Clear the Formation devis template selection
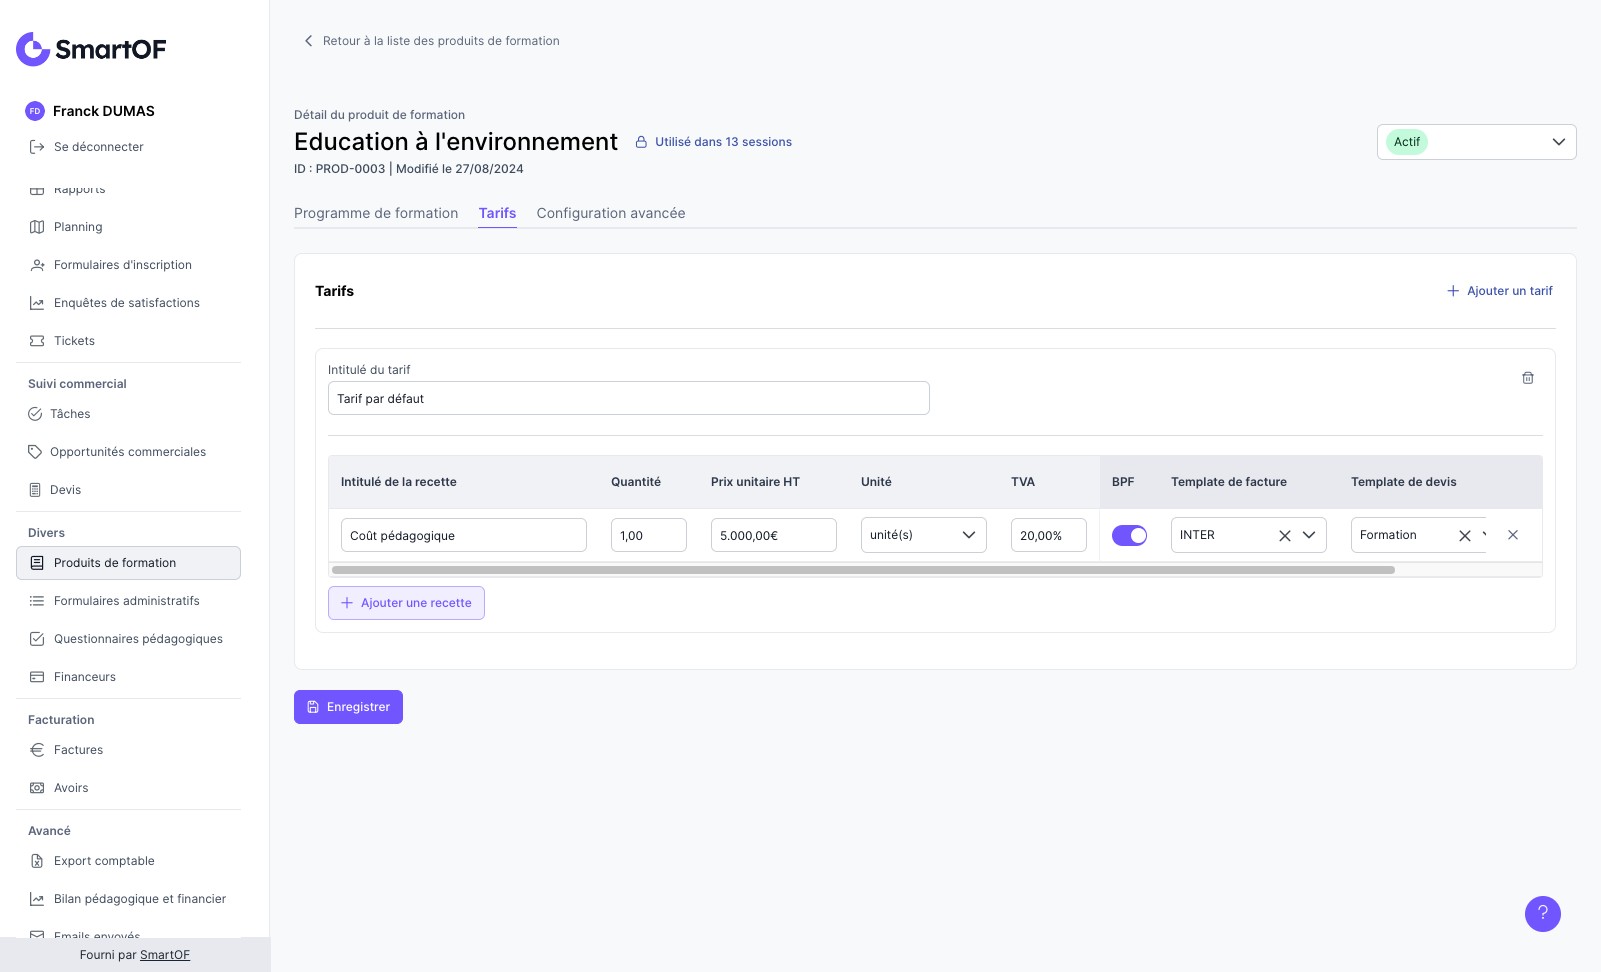Viewport: 1601px width, 972px height. point(1464,536)
